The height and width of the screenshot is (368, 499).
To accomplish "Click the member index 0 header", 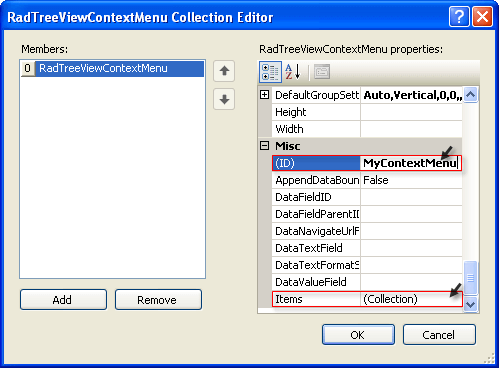I will (x=28, y=68).
